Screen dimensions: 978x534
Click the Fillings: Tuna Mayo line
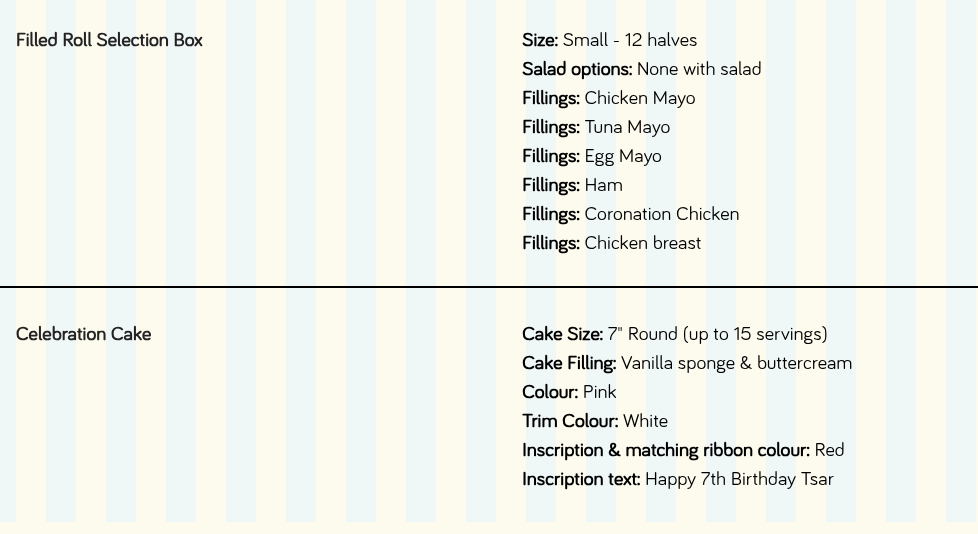point(596,127)
